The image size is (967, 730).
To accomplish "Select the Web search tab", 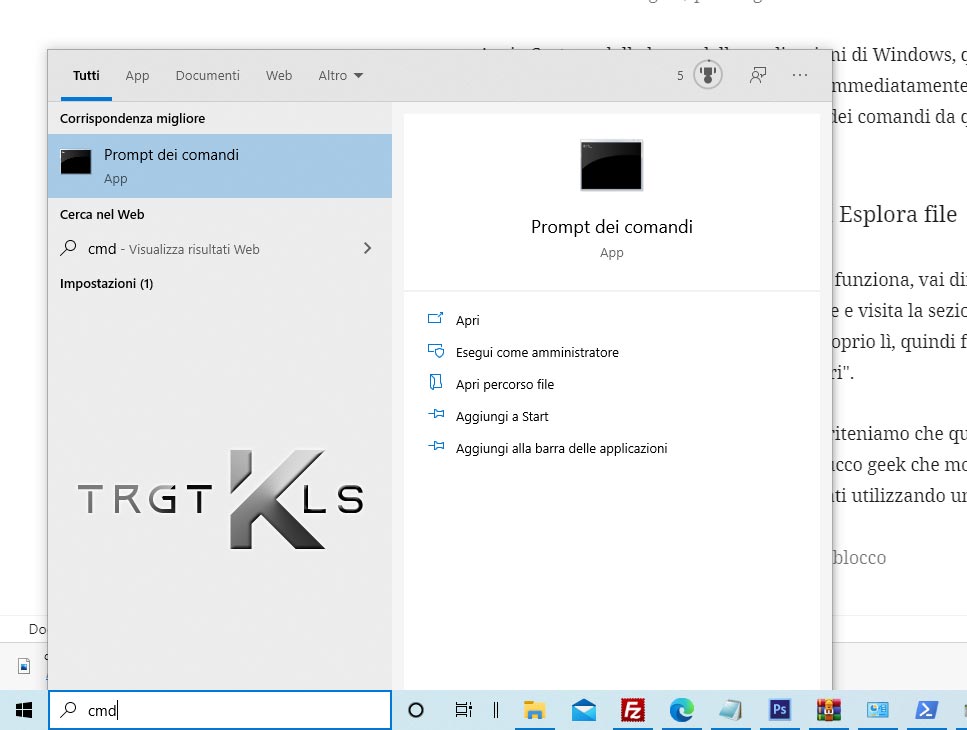I will click(279, 76).
